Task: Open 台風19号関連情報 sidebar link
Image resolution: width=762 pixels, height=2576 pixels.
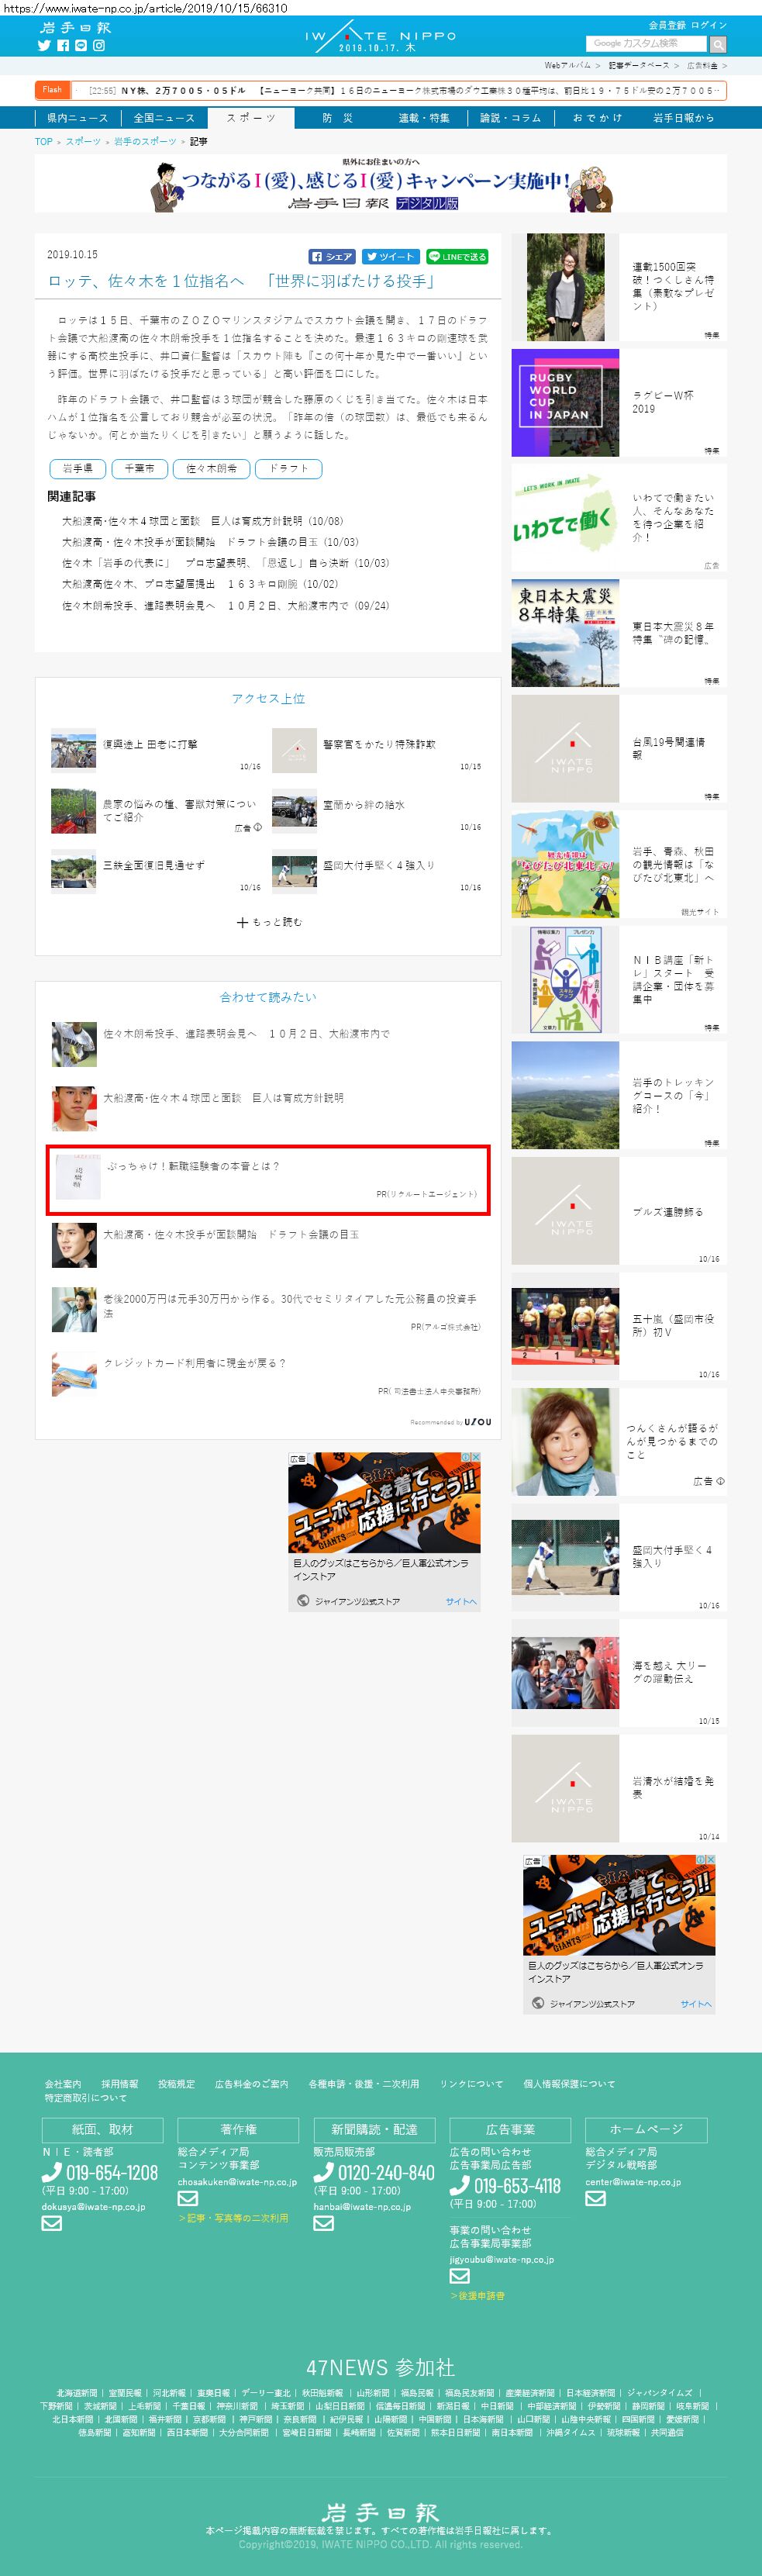Action: coord(668,749)
